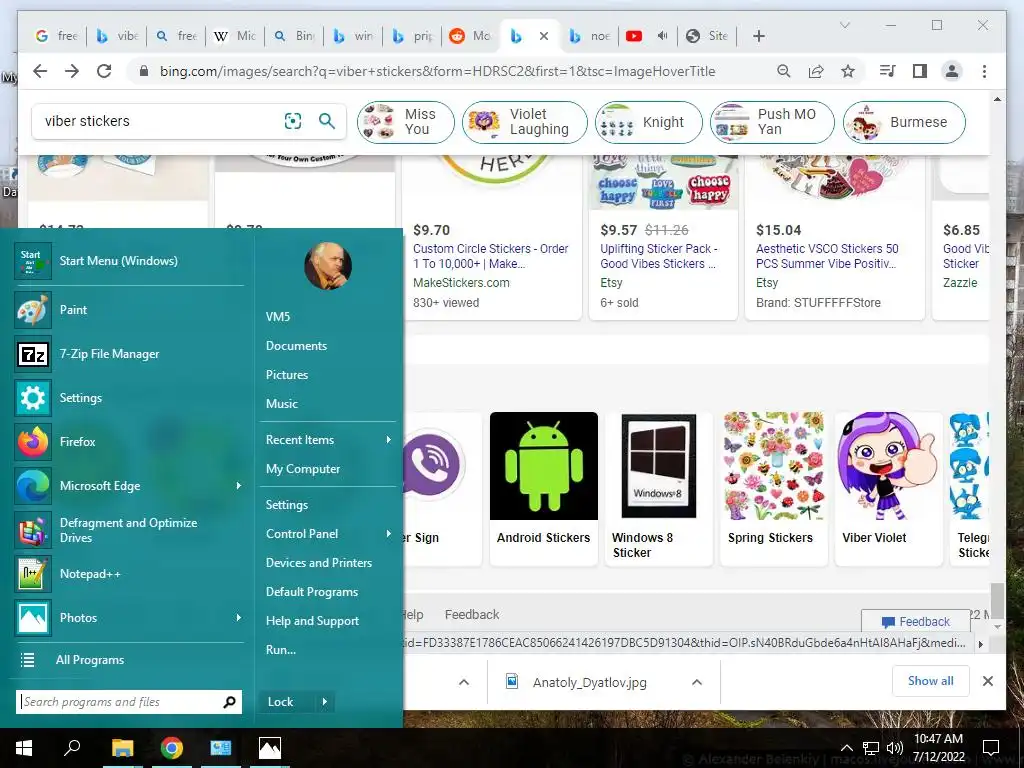Screen dimensions: 1024x768
Task: Expand Photos submenu arrow
Action: 238,618
